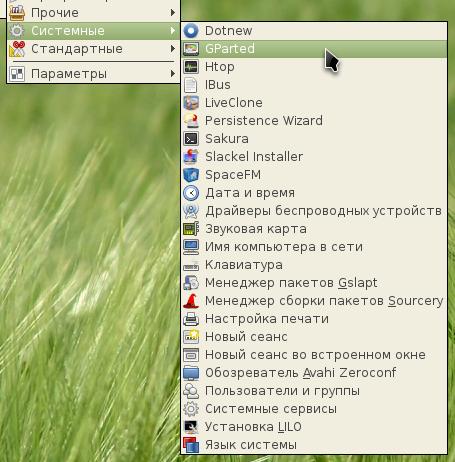The image size is (455, 462).
Task: Click the clock icon for Дата и время
Action: click(x=191, y=193)
